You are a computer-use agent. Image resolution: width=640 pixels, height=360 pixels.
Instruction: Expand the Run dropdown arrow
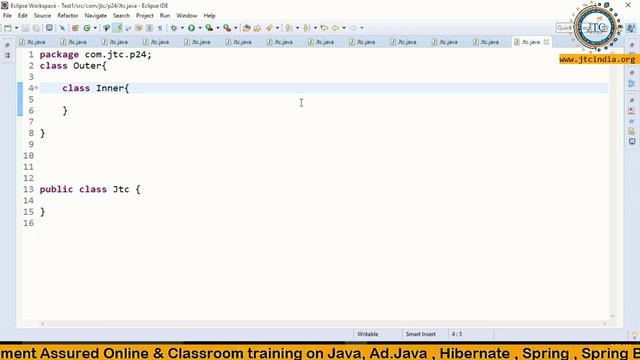tap(200, 28)
